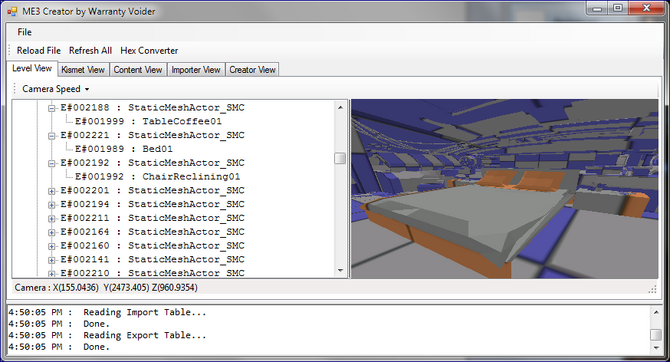The image size is (670, 362).
Task: Click the Reload File button
Action: (38, 50)
